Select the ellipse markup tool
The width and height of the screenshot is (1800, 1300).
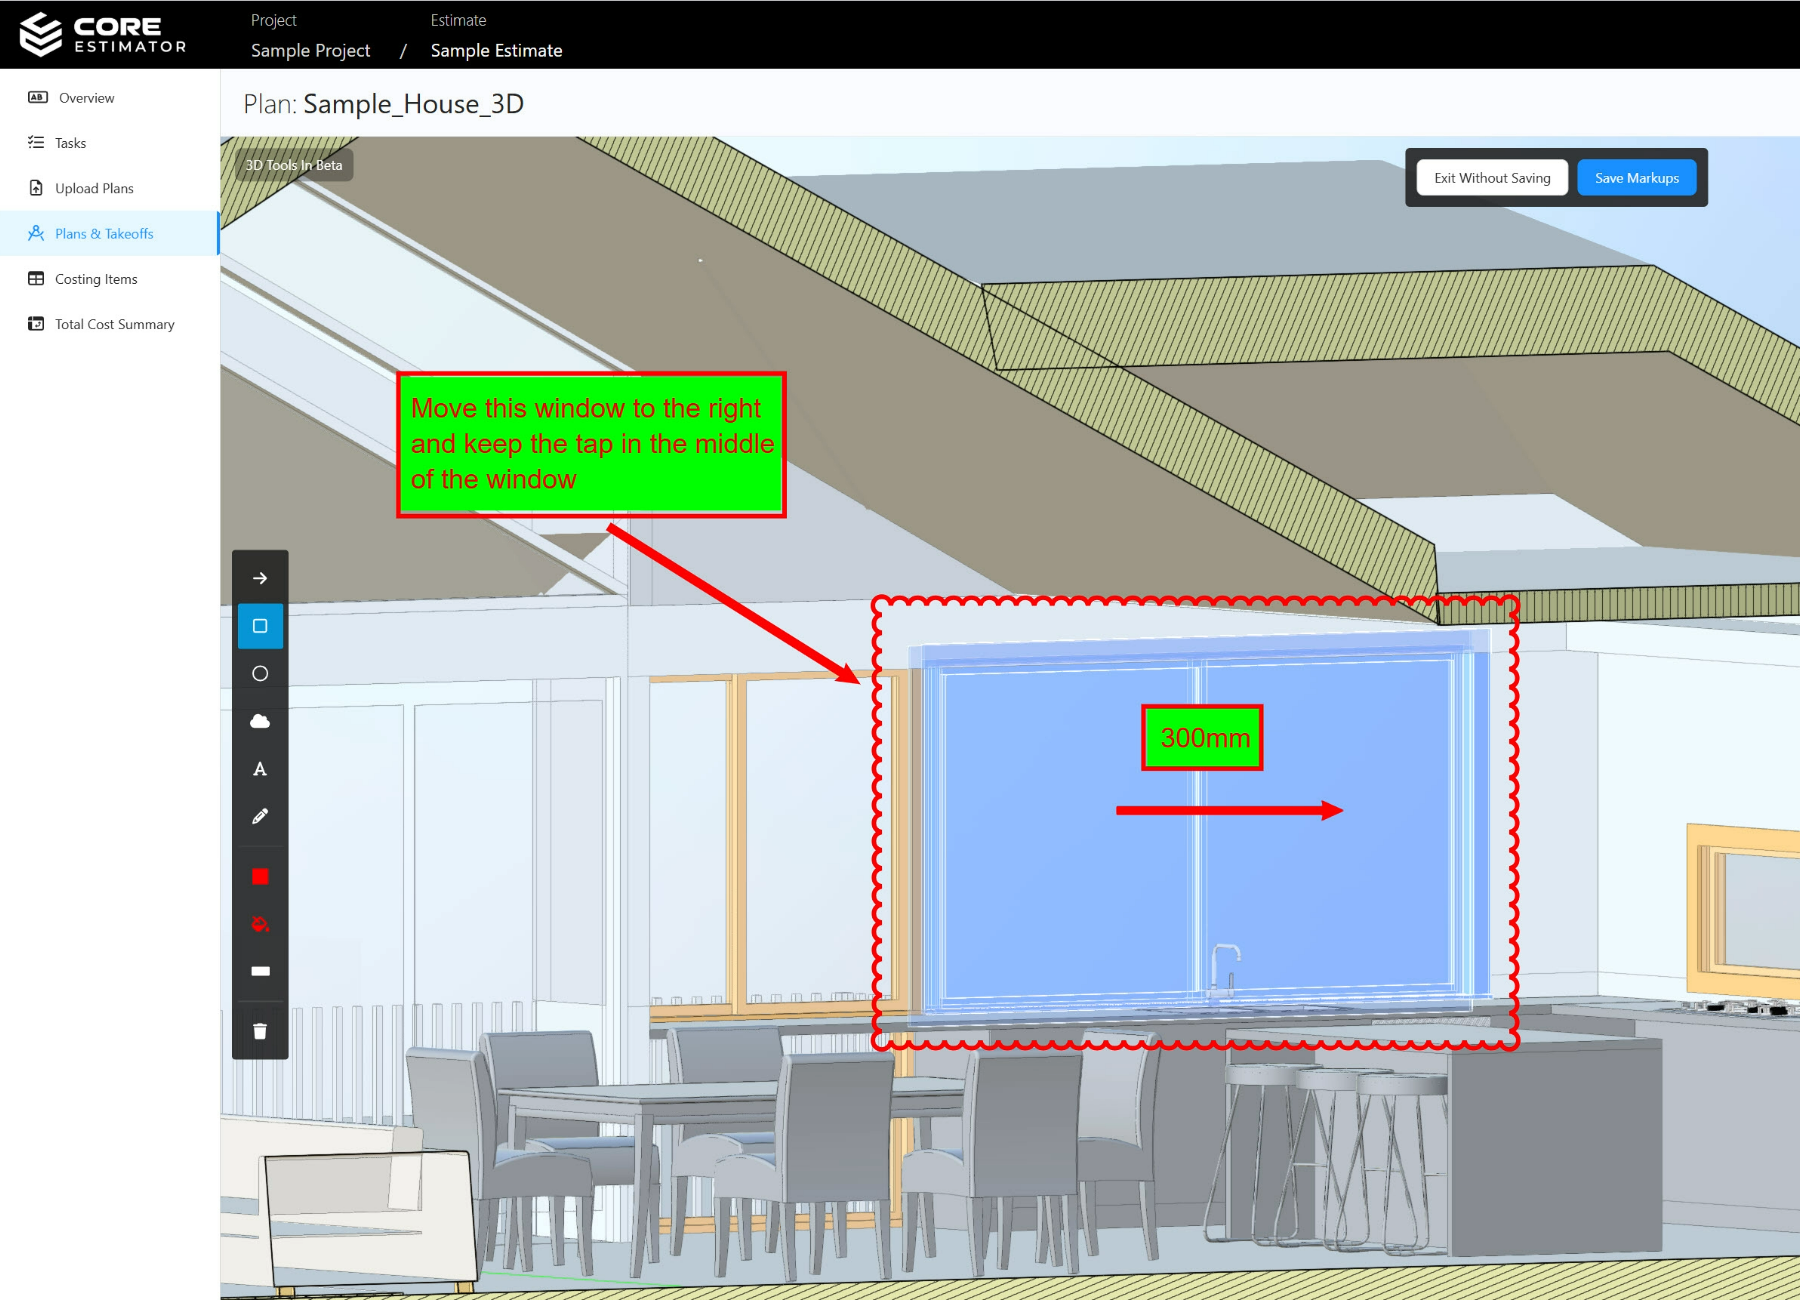pyautogui.click(x=260, y=673)
